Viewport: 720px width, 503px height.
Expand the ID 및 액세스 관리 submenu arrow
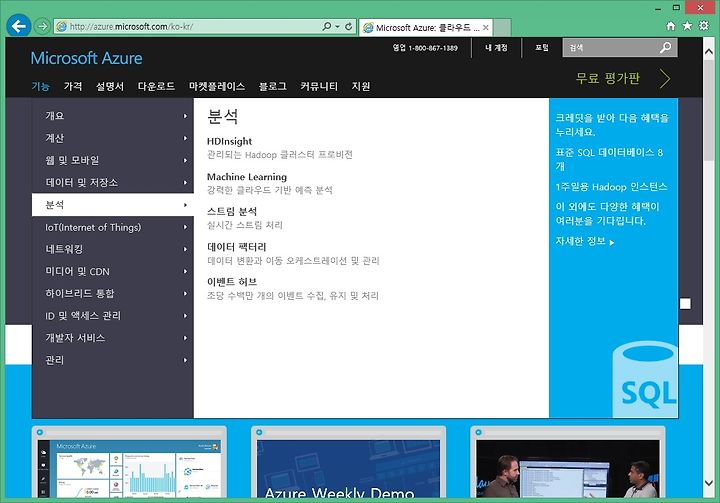tap(185, 316)
